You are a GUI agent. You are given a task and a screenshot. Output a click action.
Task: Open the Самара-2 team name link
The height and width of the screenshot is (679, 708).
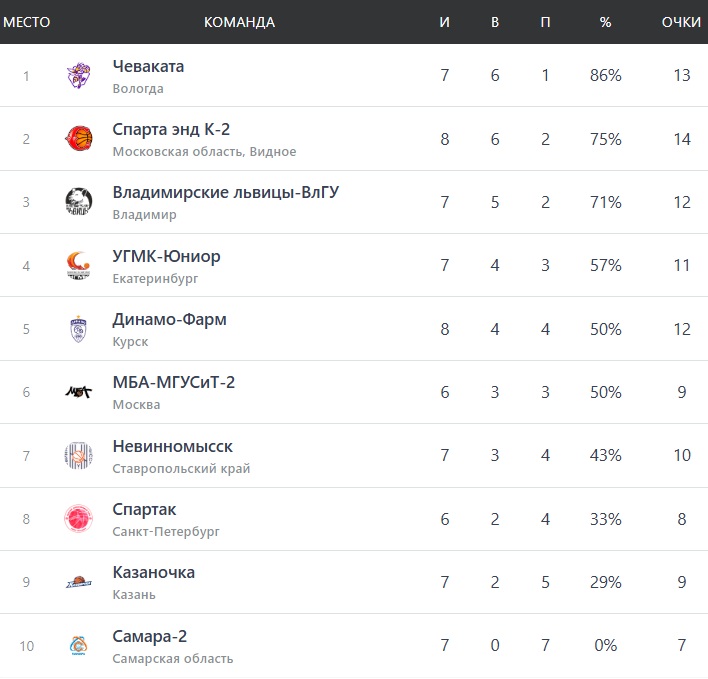150,636
